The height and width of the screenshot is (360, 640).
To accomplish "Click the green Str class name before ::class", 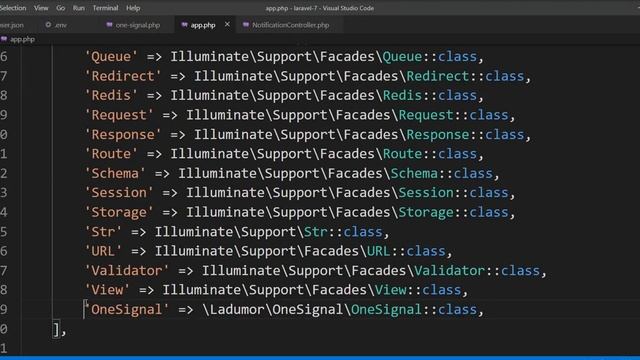I will [316, 231].
